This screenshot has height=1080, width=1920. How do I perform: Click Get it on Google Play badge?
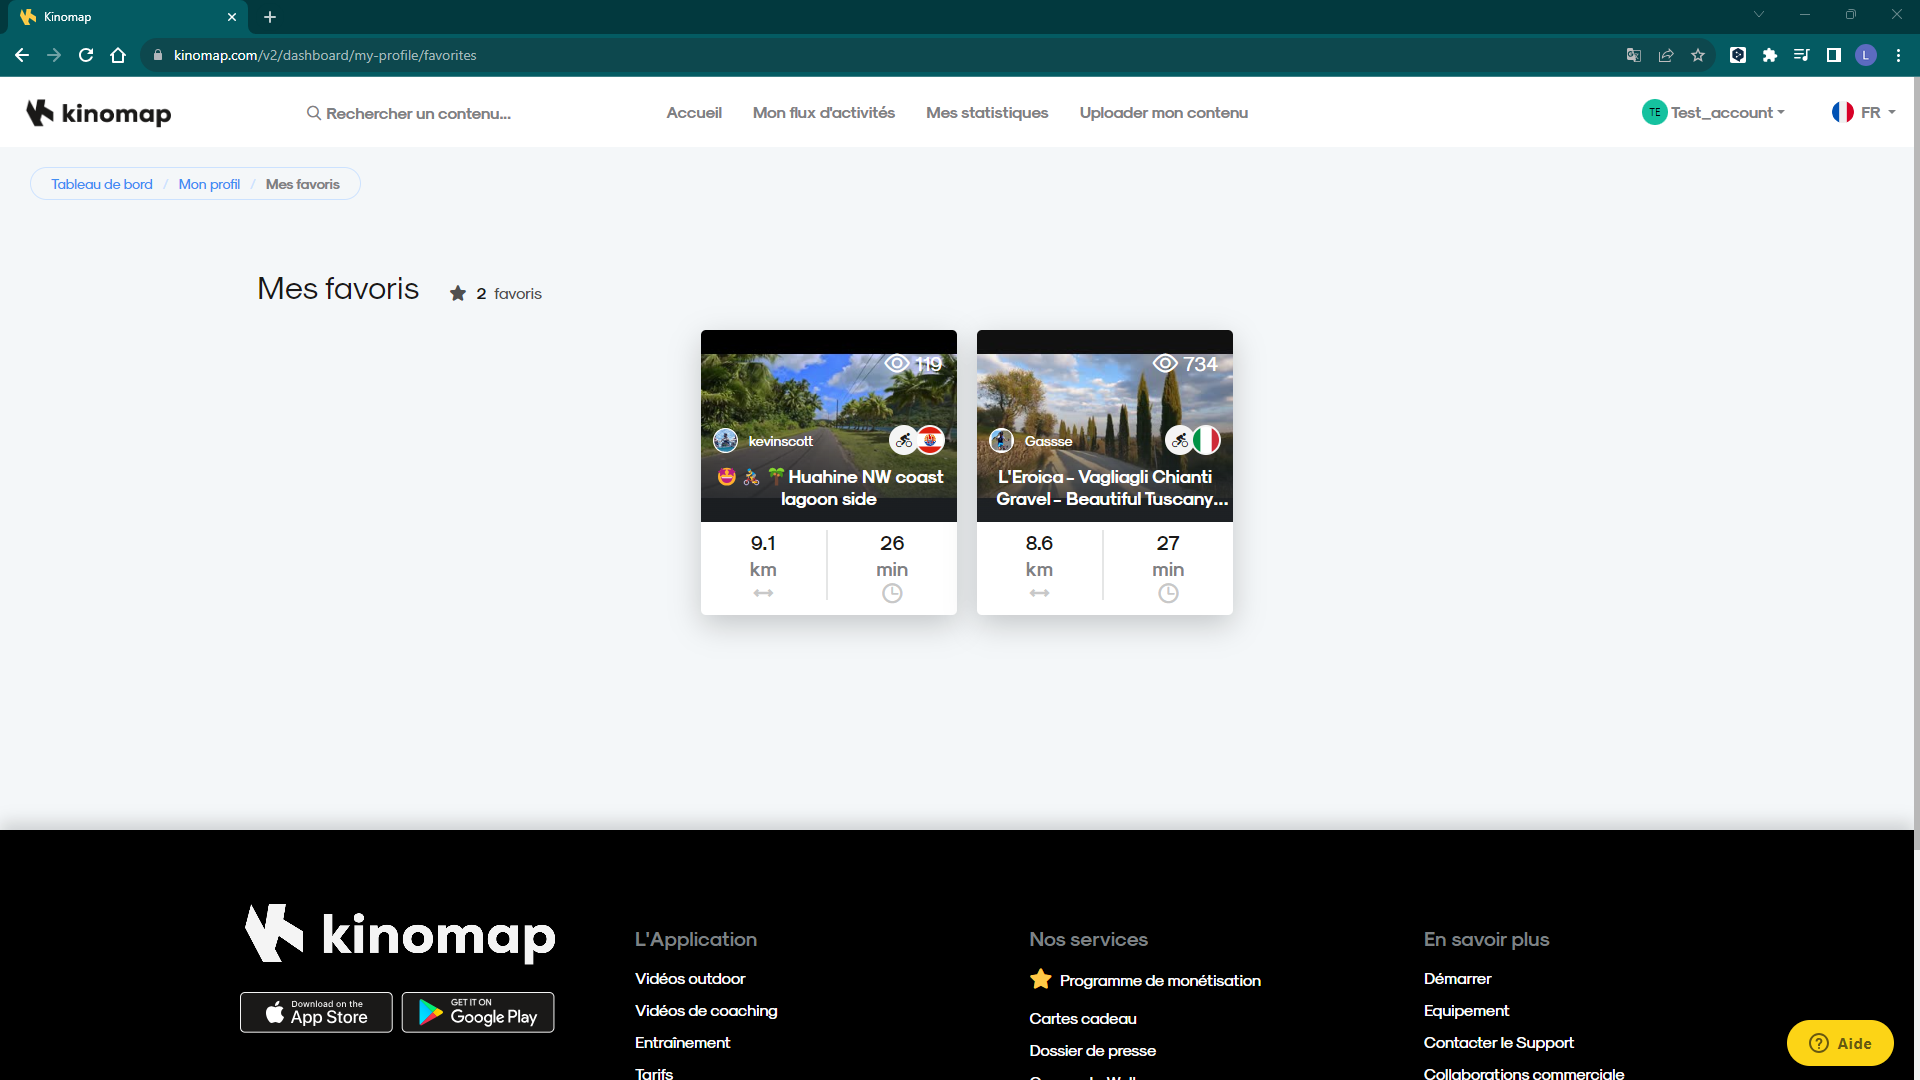pos(478,1012)
